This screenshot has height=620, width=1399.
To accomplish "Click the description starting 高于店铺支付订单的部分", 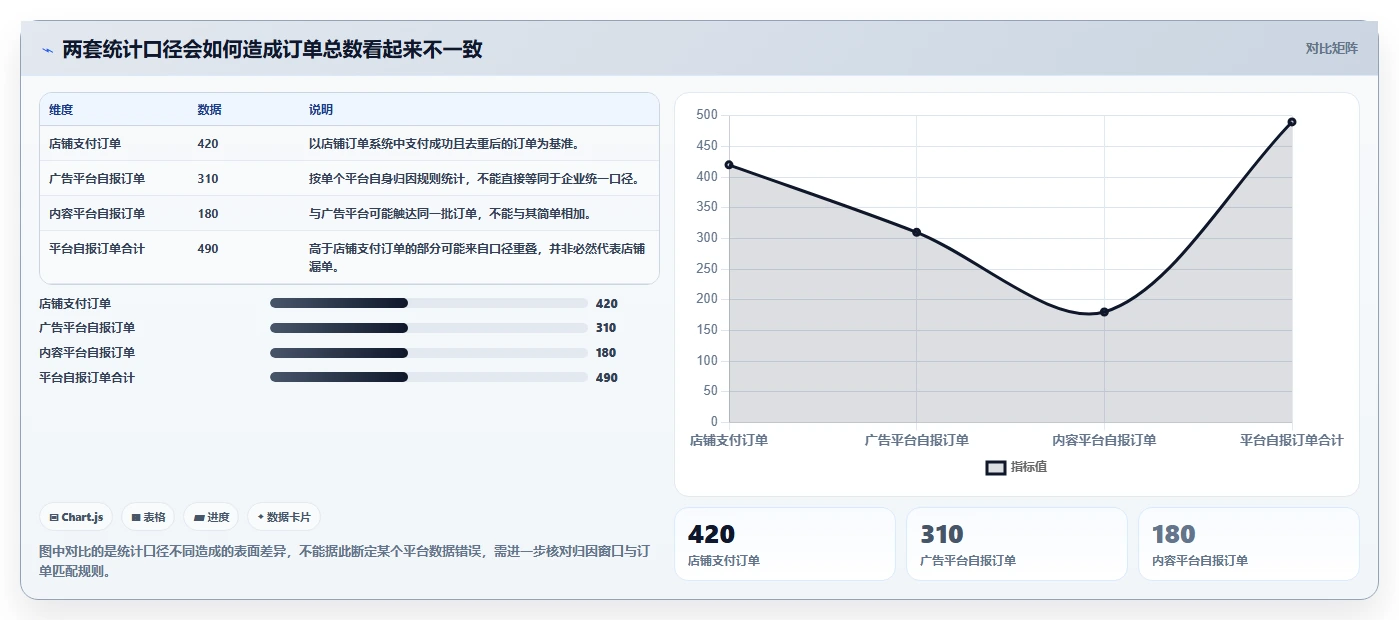I will click(477, 258).
